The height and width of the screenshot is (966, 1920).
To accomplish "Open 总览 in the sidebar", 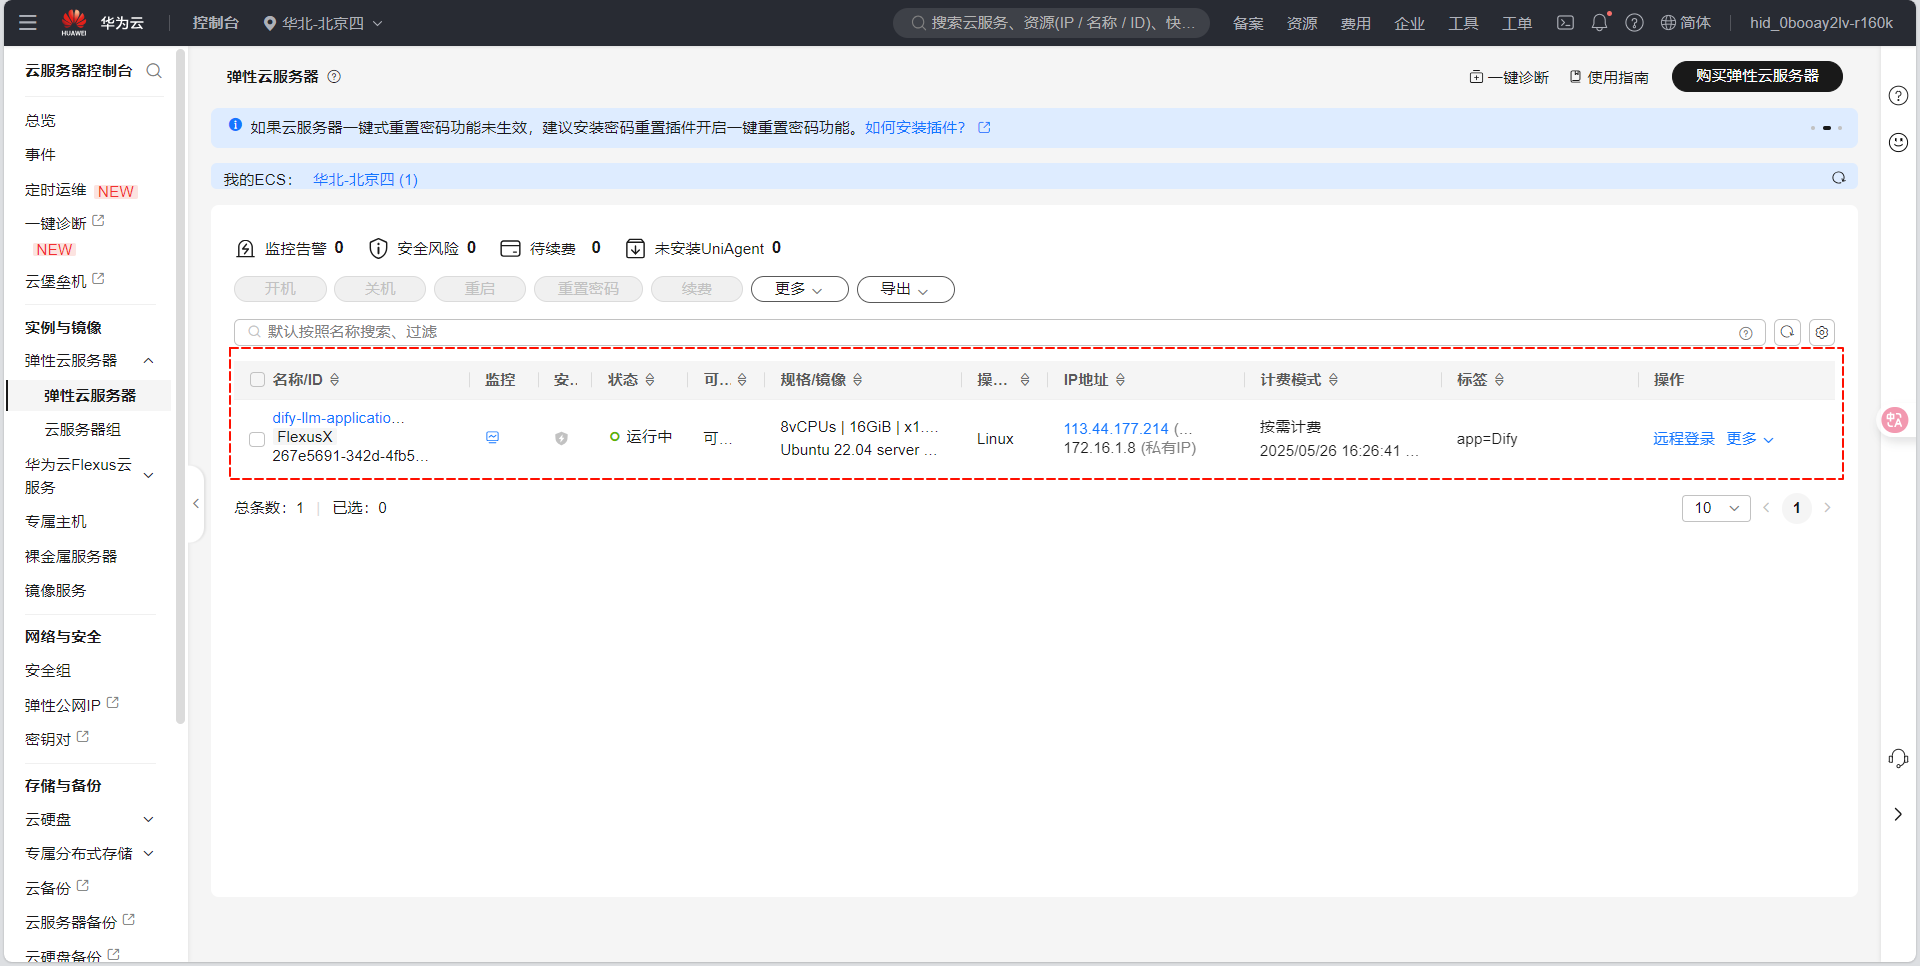I will (x=41, y=121).
